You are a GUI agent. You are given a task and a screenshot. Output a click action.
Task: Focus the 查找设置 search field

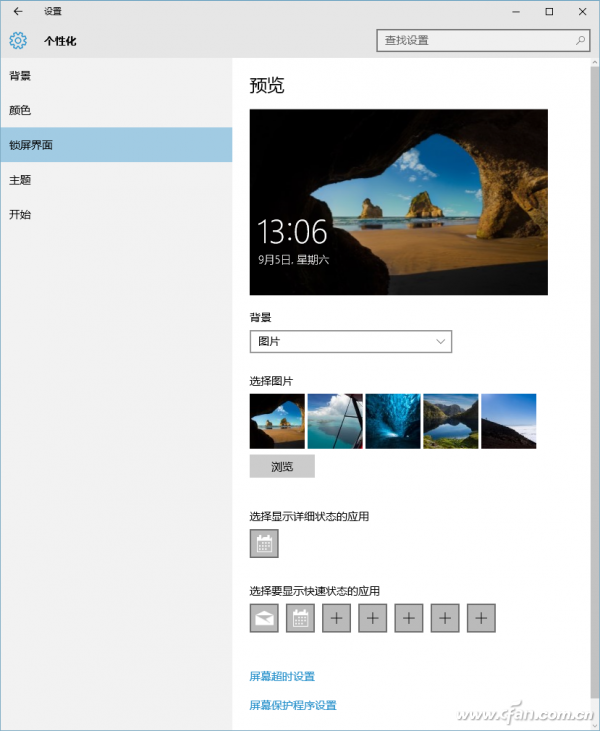tap(483, 41)
